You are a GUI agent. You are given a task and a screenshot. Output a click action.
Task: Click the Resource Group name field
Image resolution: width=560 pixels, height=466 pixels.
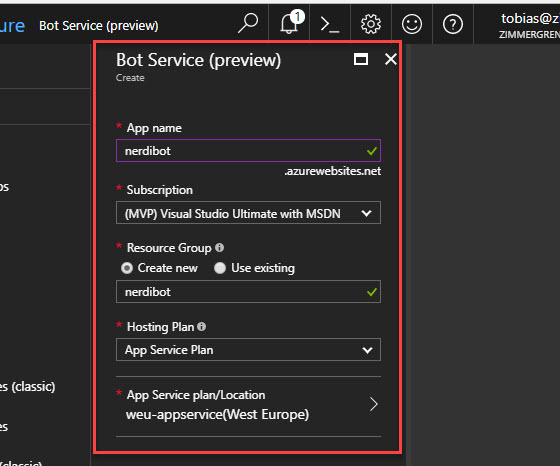[x=248, y=292]
